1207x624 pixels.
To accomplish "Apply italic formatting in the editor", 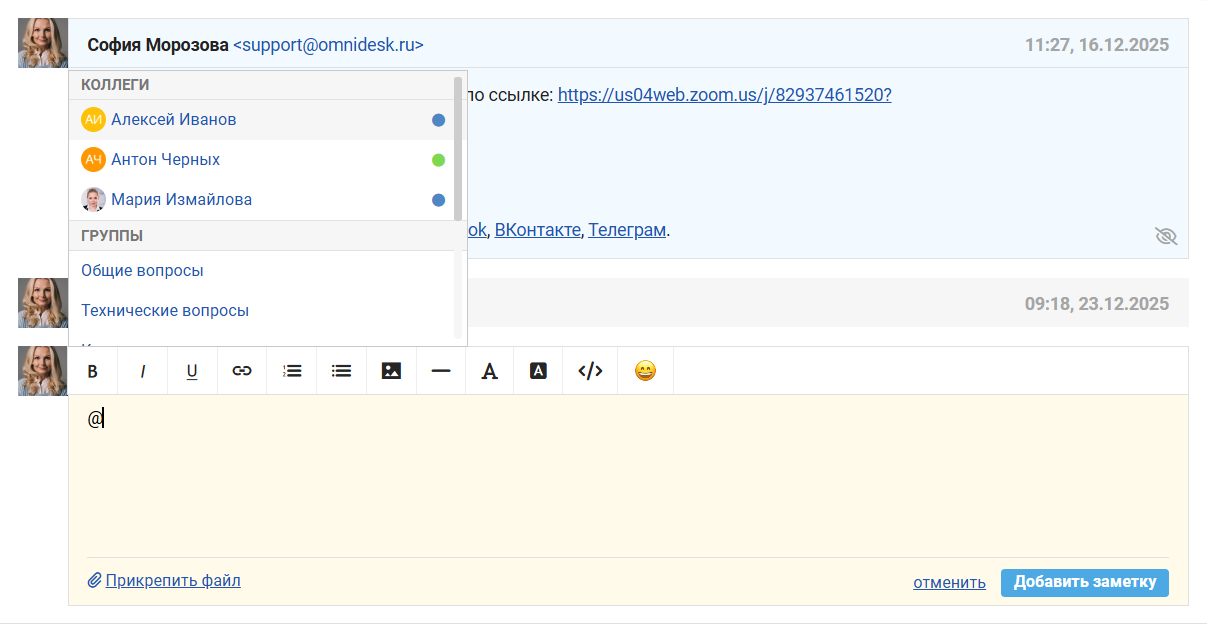I will click(142, 371).
